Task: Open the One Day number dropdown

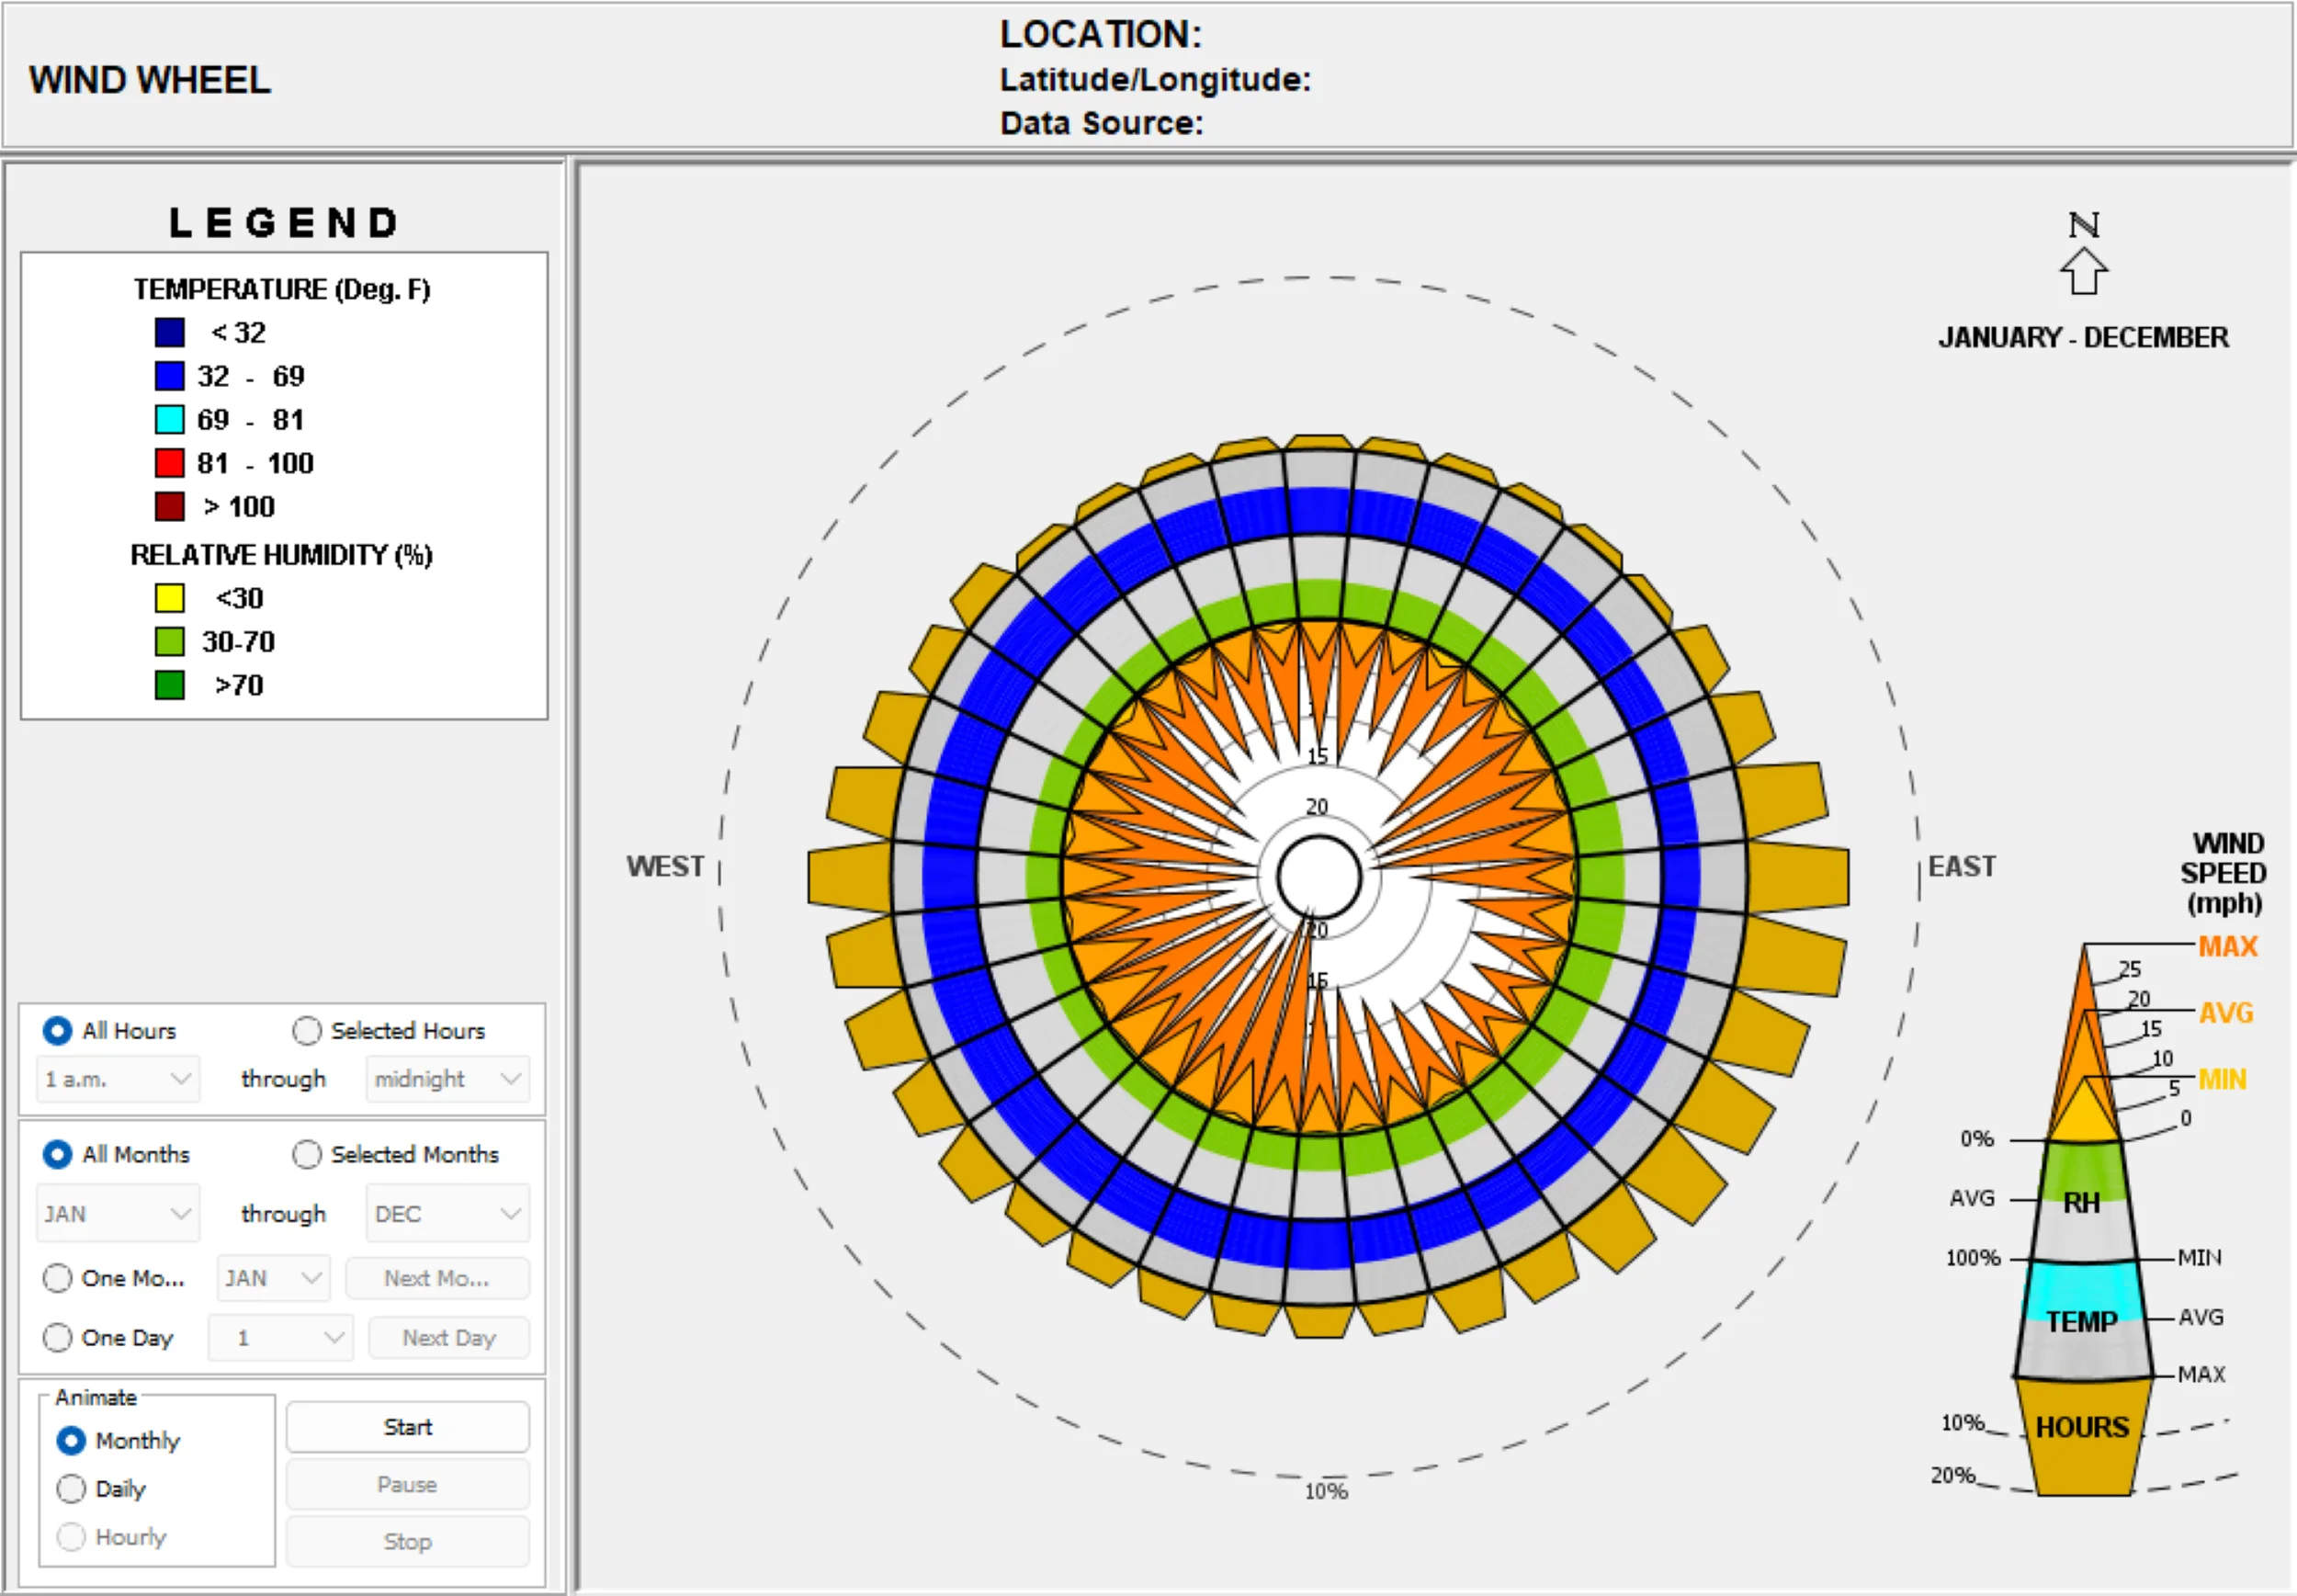Action: 280,1337
